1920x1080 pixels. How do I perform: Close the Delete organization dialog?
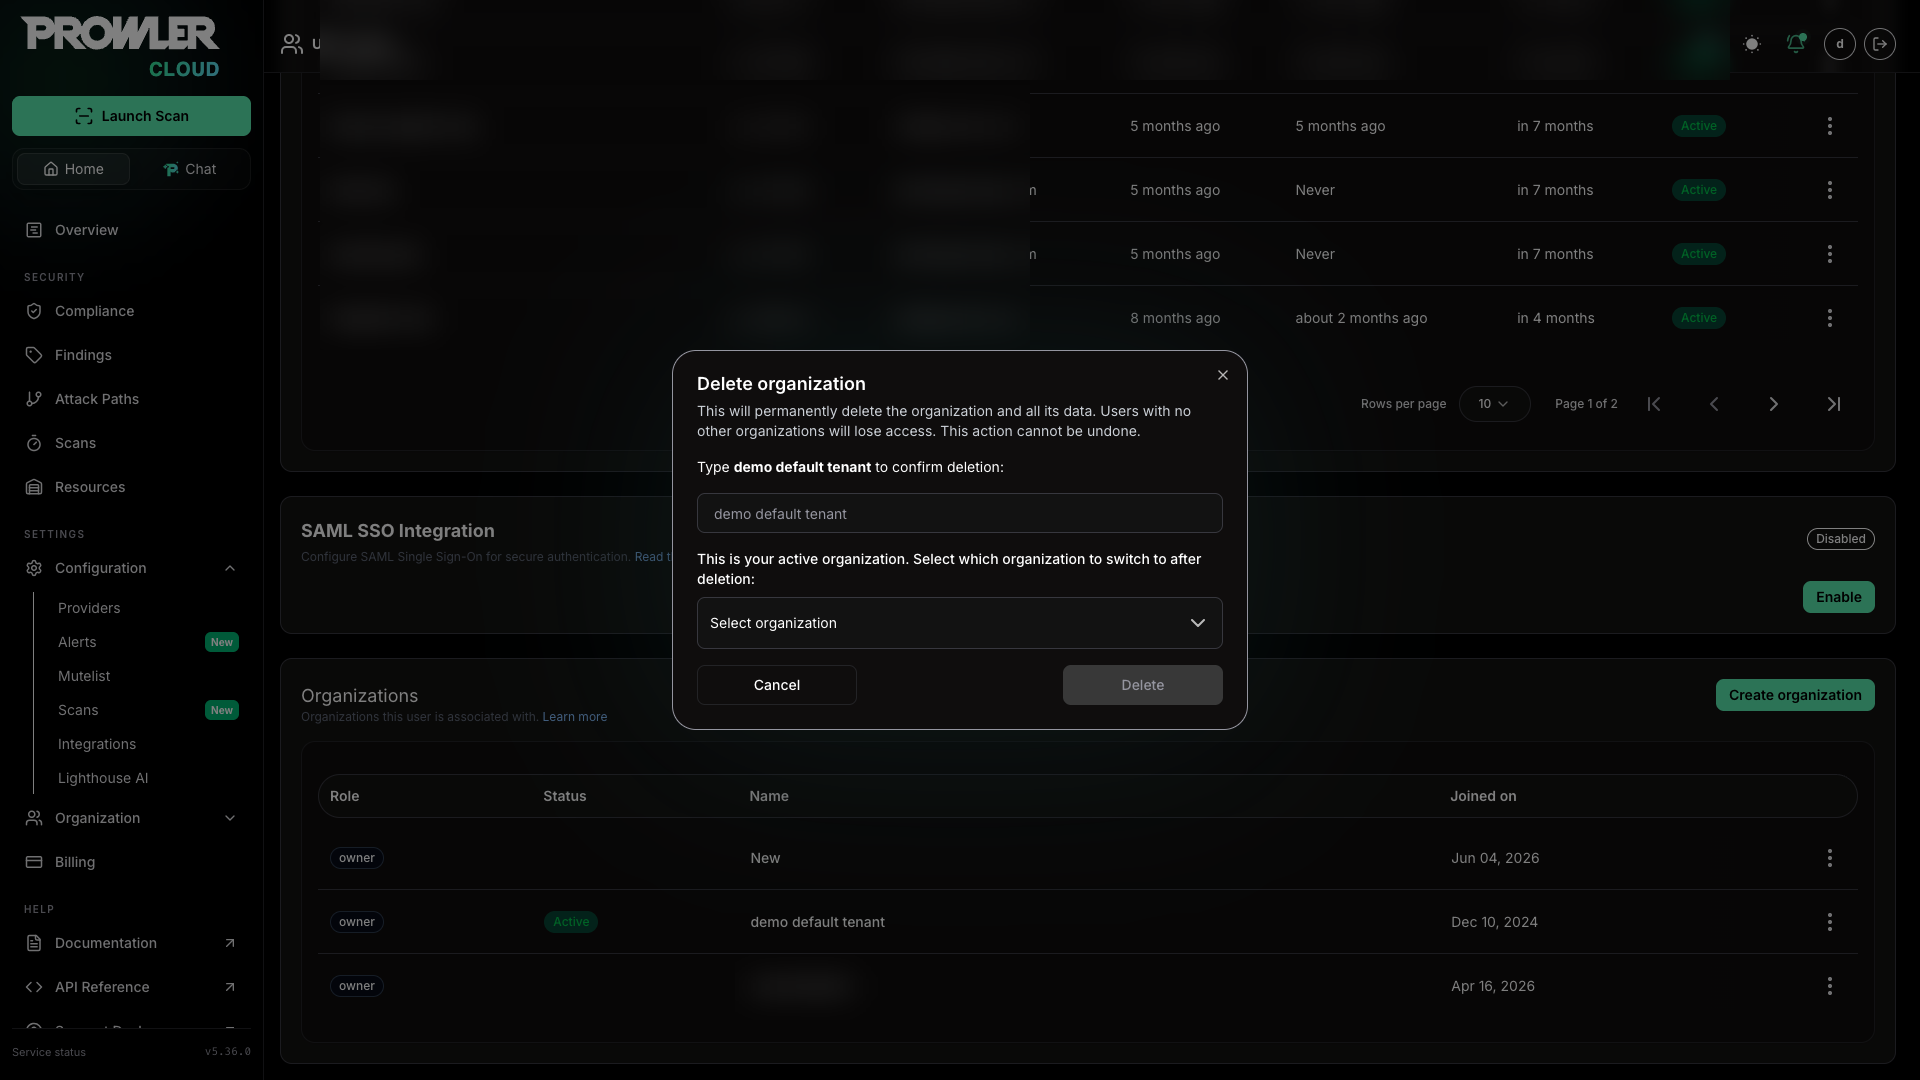coord(1222,375)
